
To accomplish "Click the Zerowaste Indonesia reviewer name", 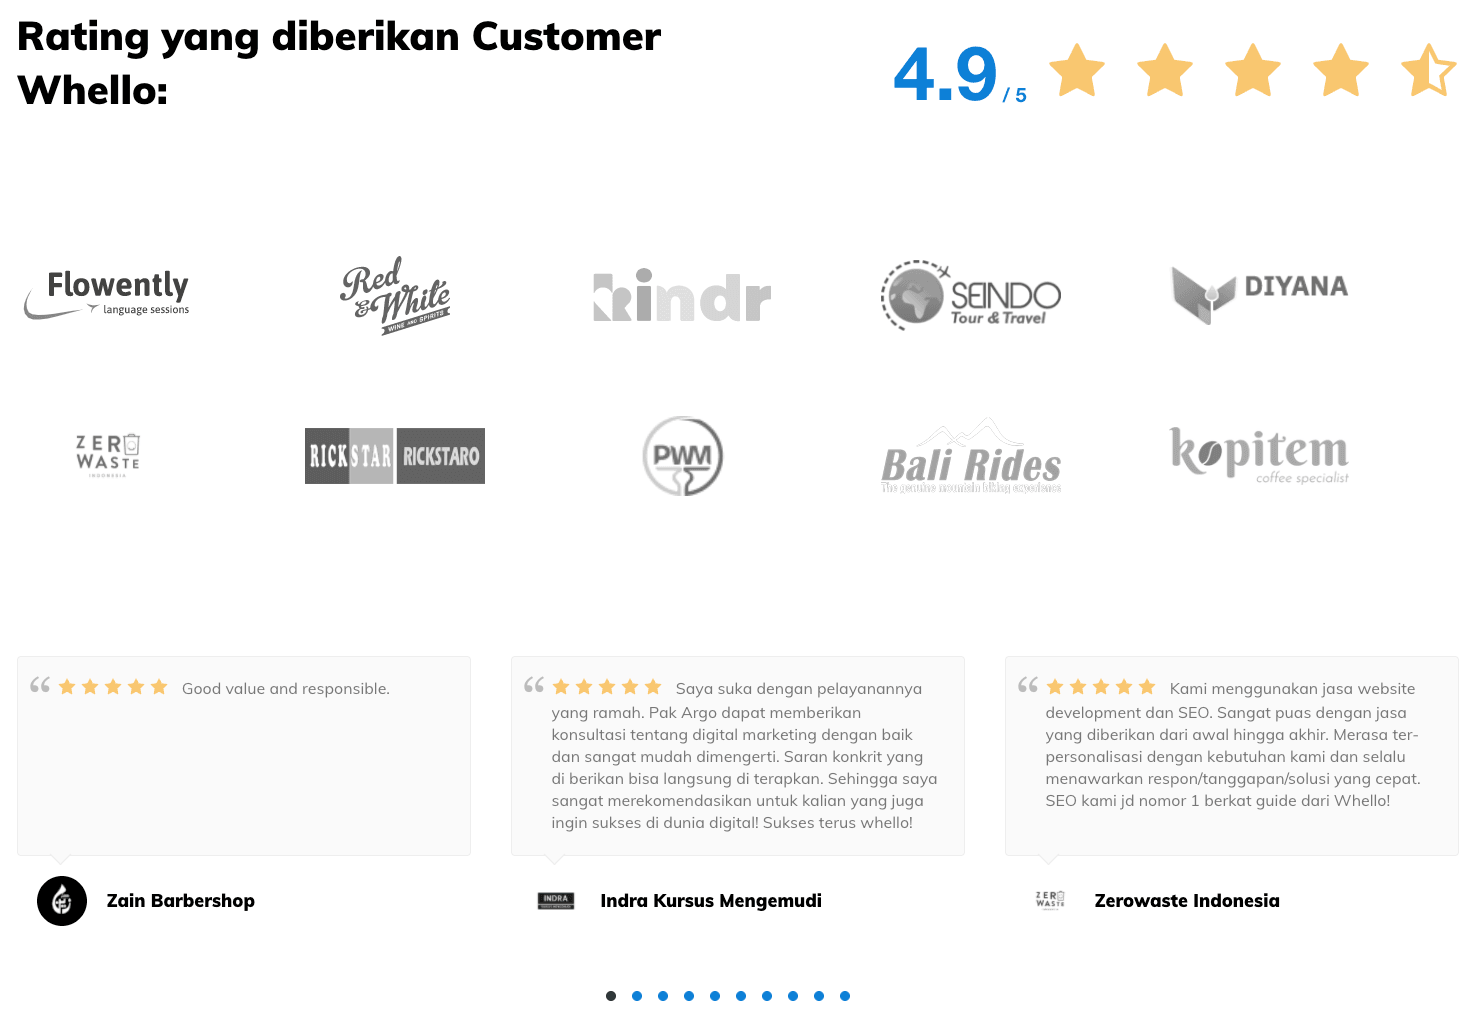I will (1187, 901).
